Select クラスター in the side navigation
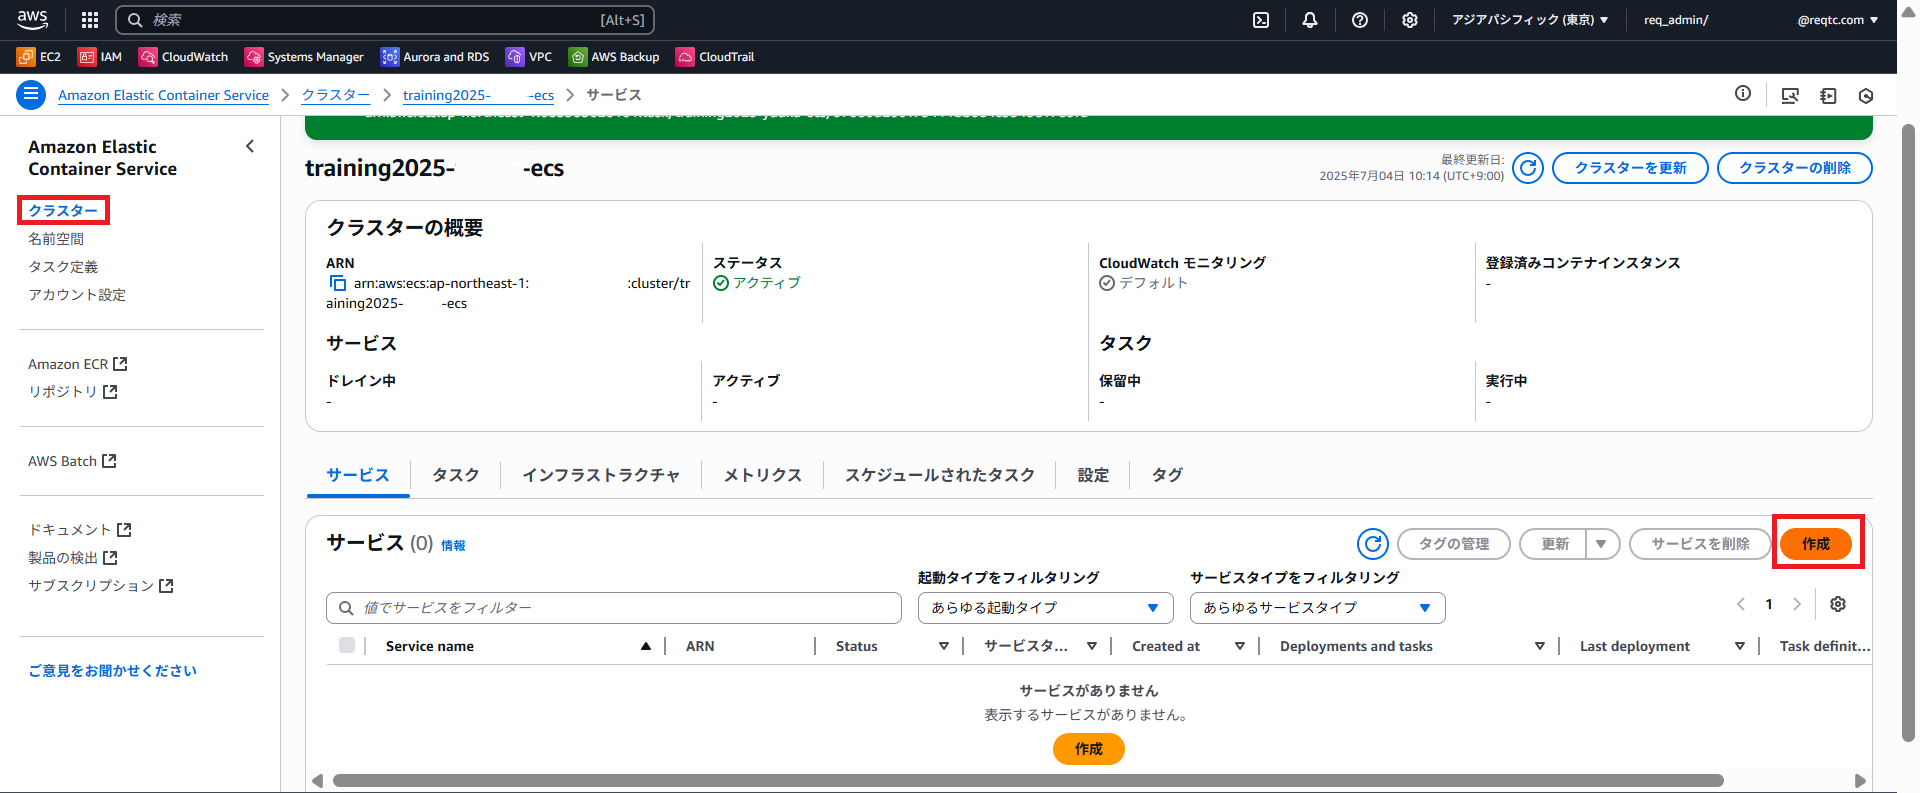The image size is (1920, 793). (63, 210)
